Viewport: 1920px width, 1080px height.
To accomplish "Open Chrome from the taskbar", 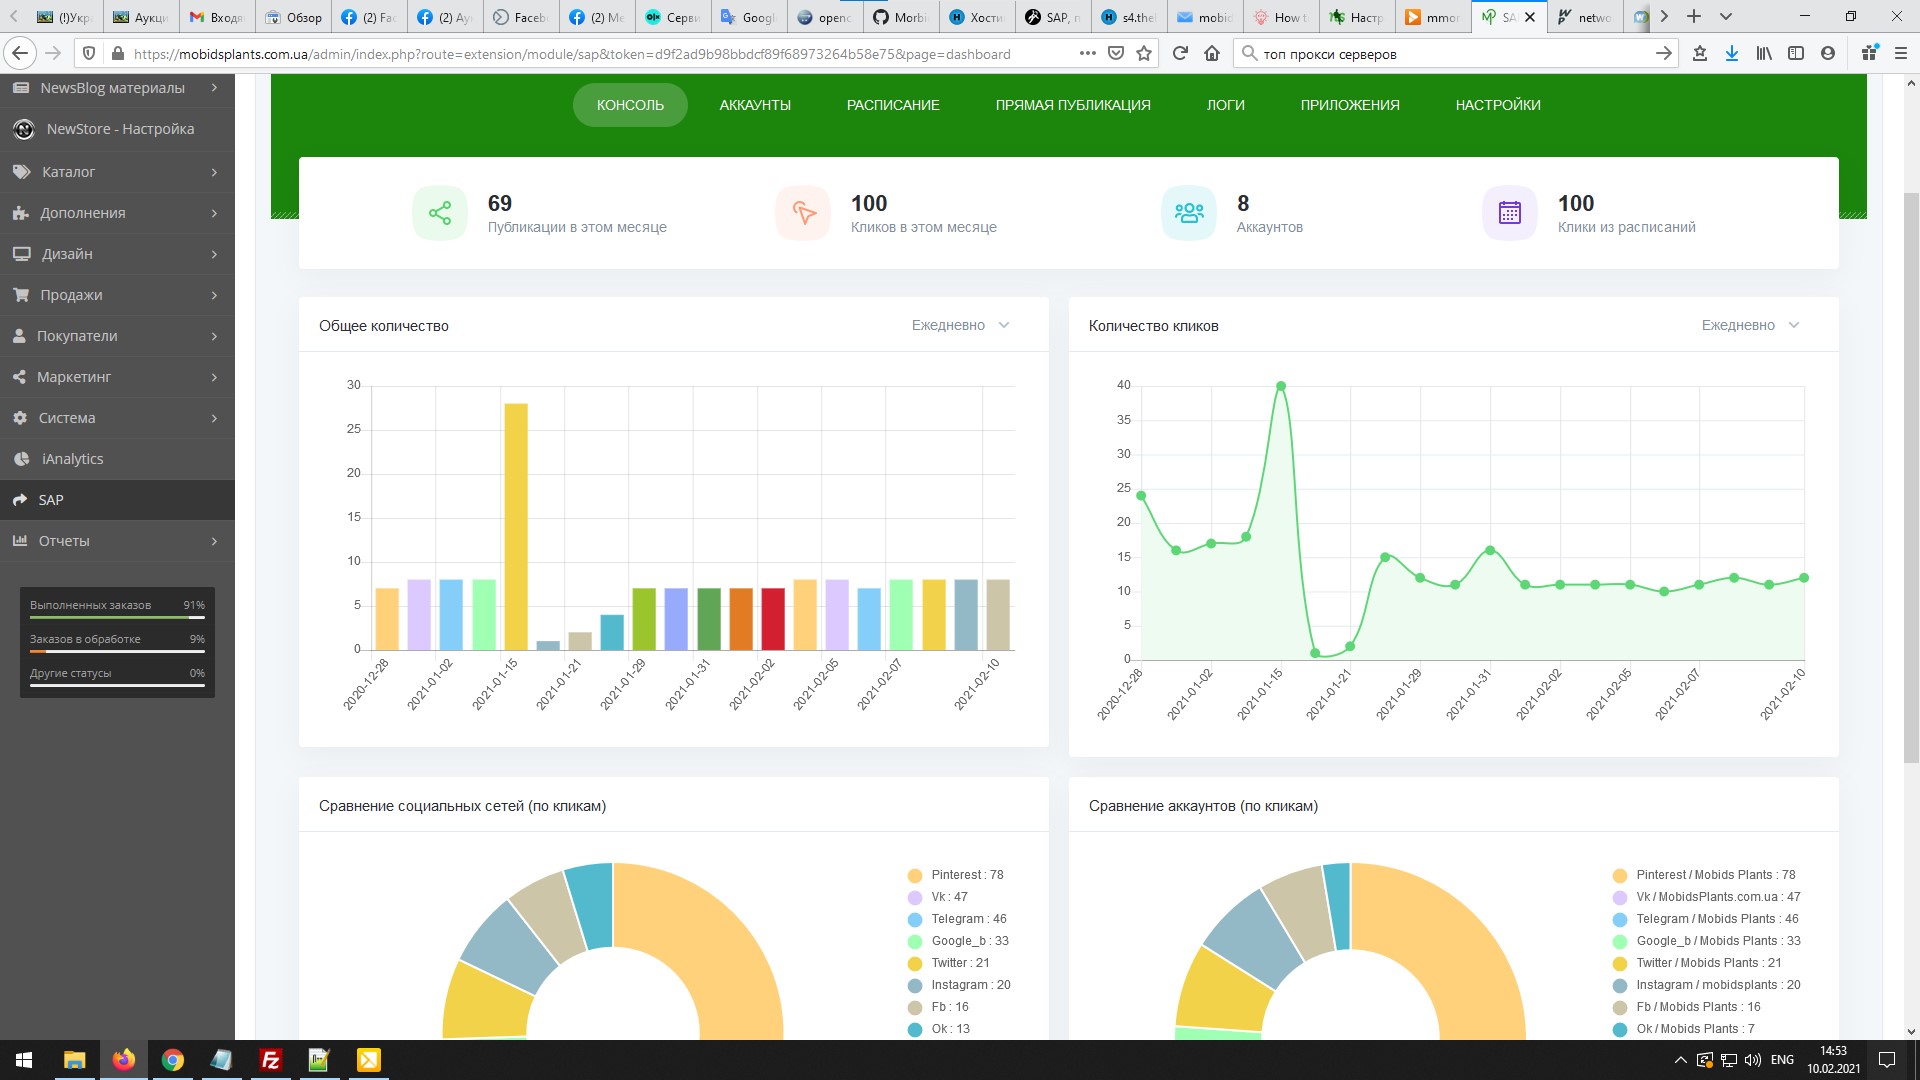I will 172,1060.
